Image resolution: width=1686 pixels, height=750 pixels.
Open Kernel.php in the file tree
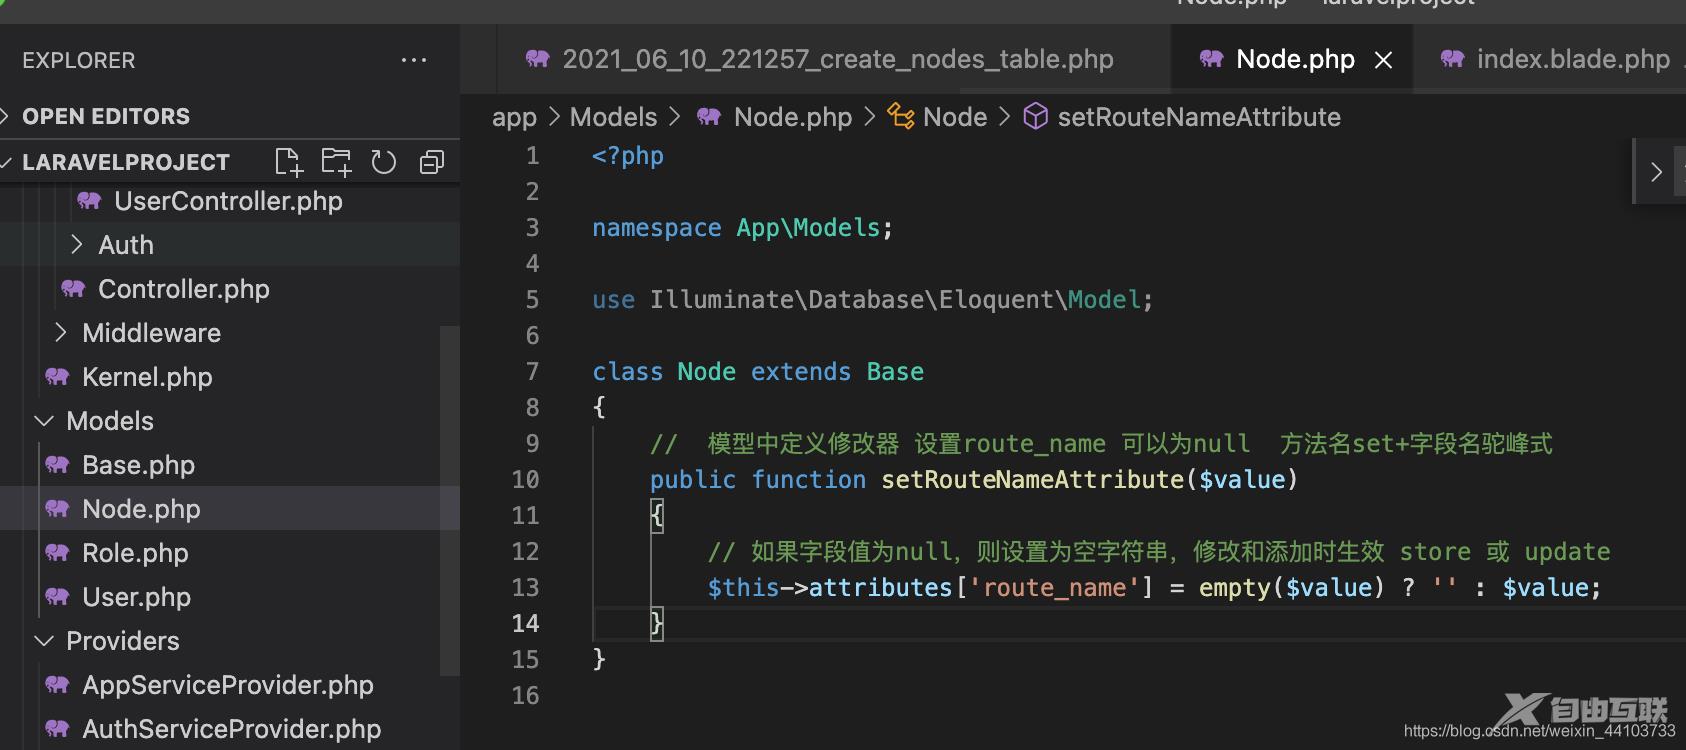(x=147, y=377)
